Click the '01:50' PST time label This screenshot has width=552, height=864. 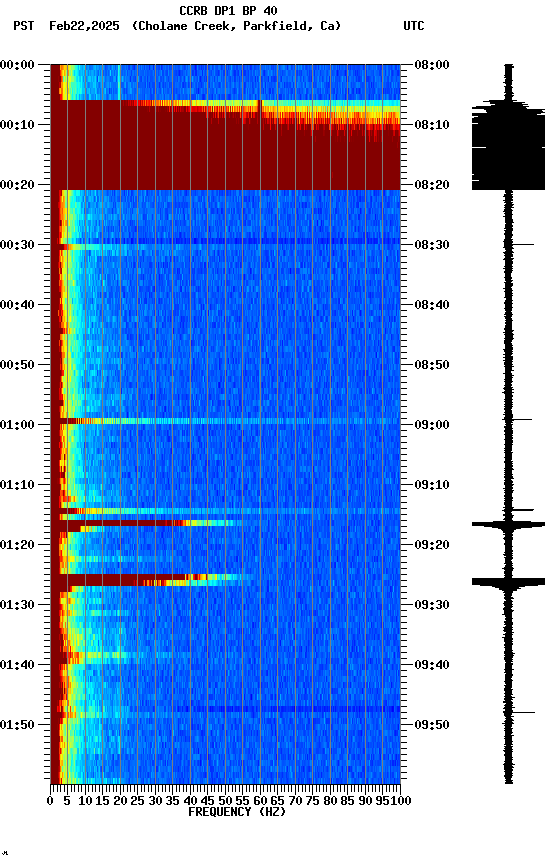pos(17,725)
